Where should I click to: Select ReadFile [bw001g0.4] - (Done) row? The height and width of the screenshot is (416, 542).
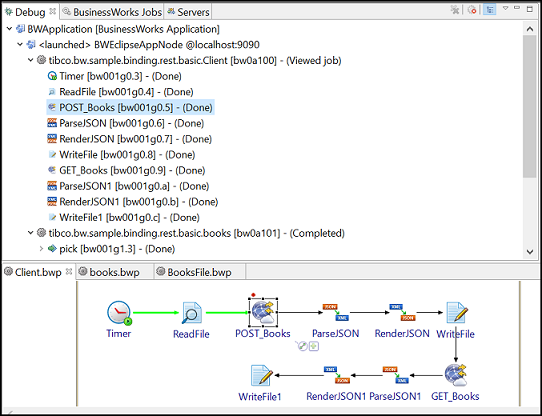pos(120,92)
